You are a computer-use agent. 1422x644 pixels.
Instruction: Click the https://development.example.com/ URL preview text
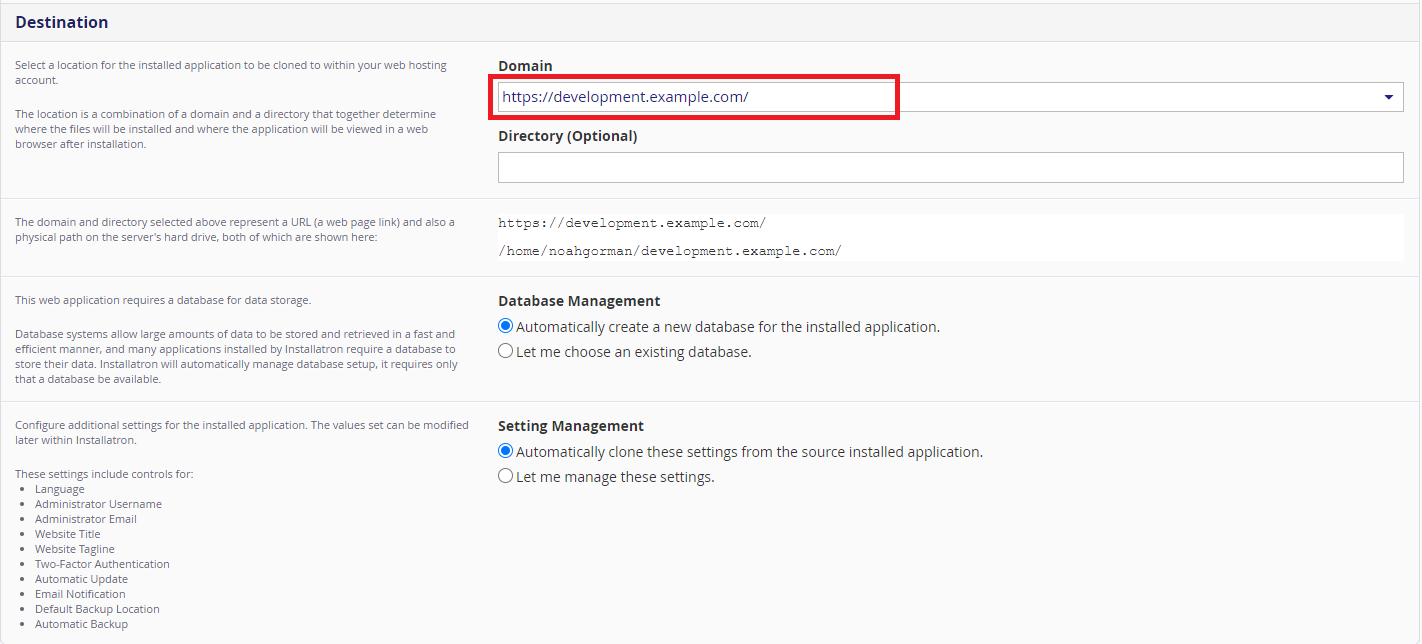tap(632, 223)
